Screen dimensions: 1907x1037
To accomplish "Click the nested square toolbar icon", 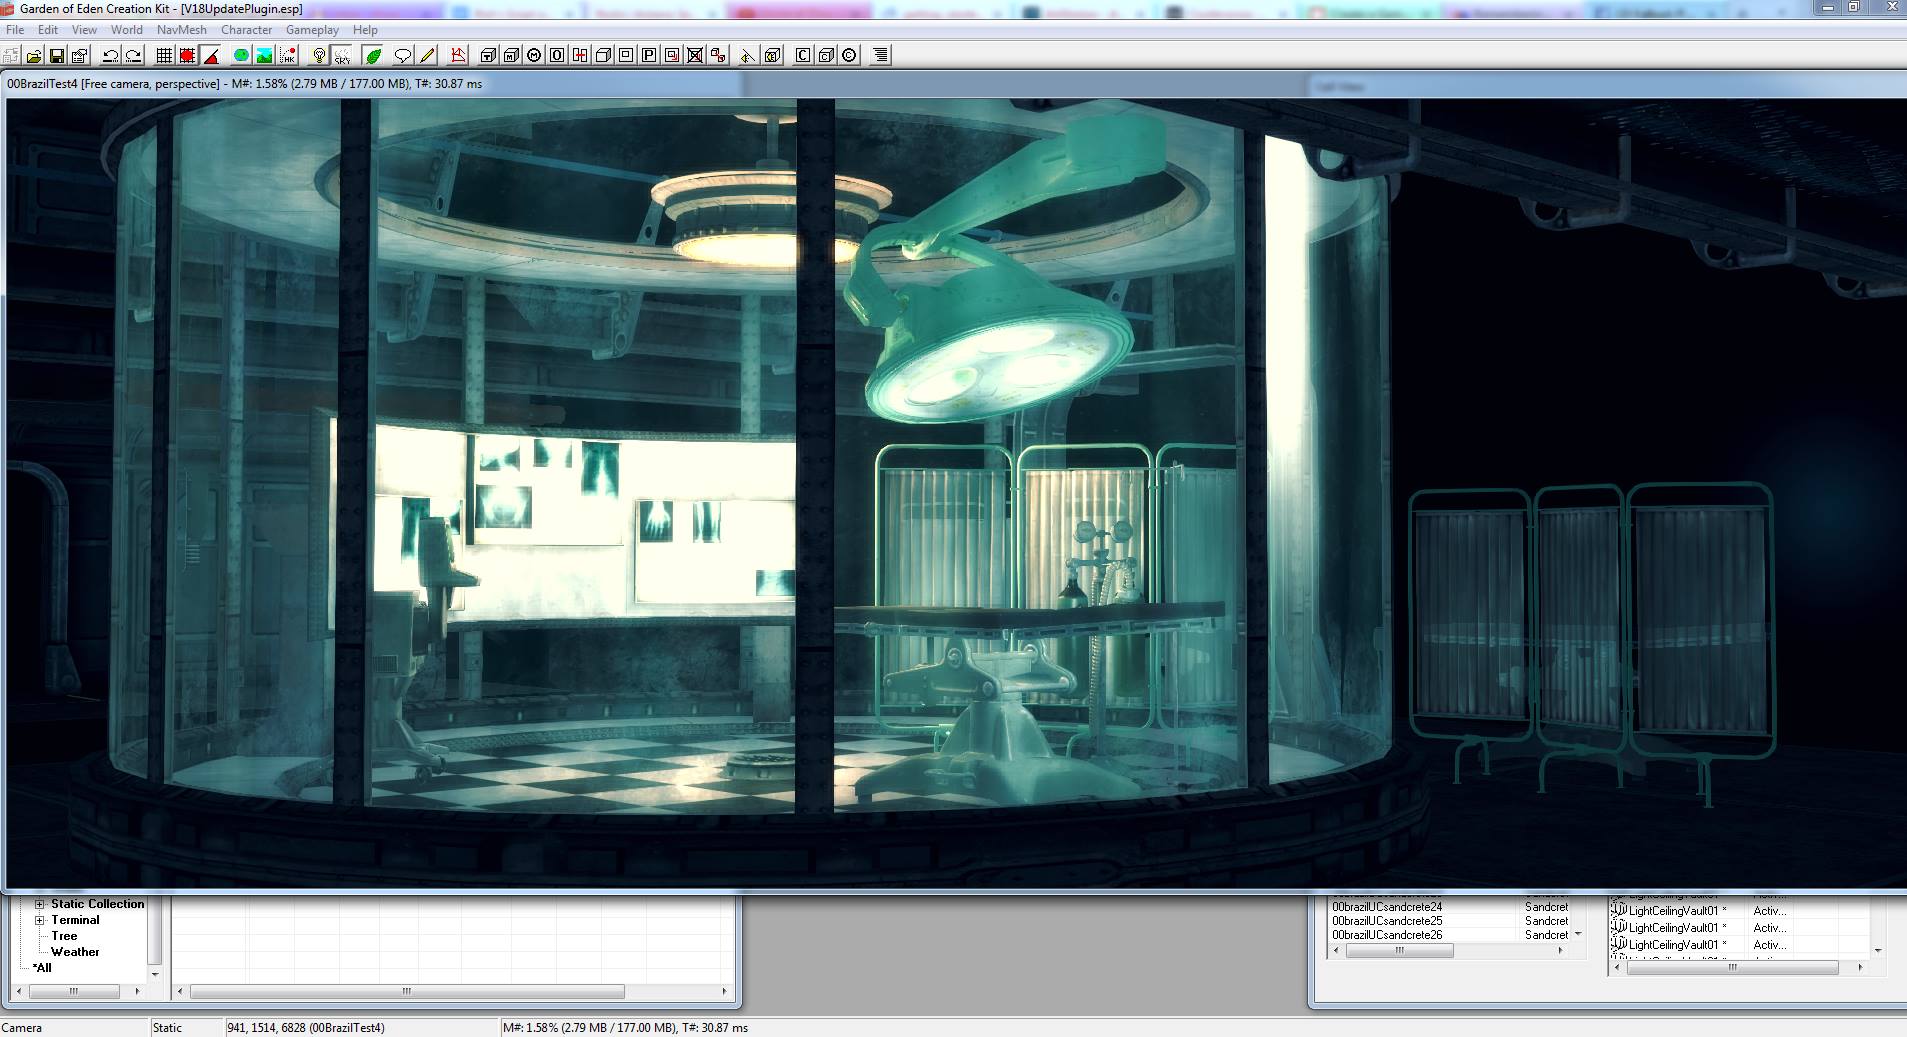I will [626, 55].
